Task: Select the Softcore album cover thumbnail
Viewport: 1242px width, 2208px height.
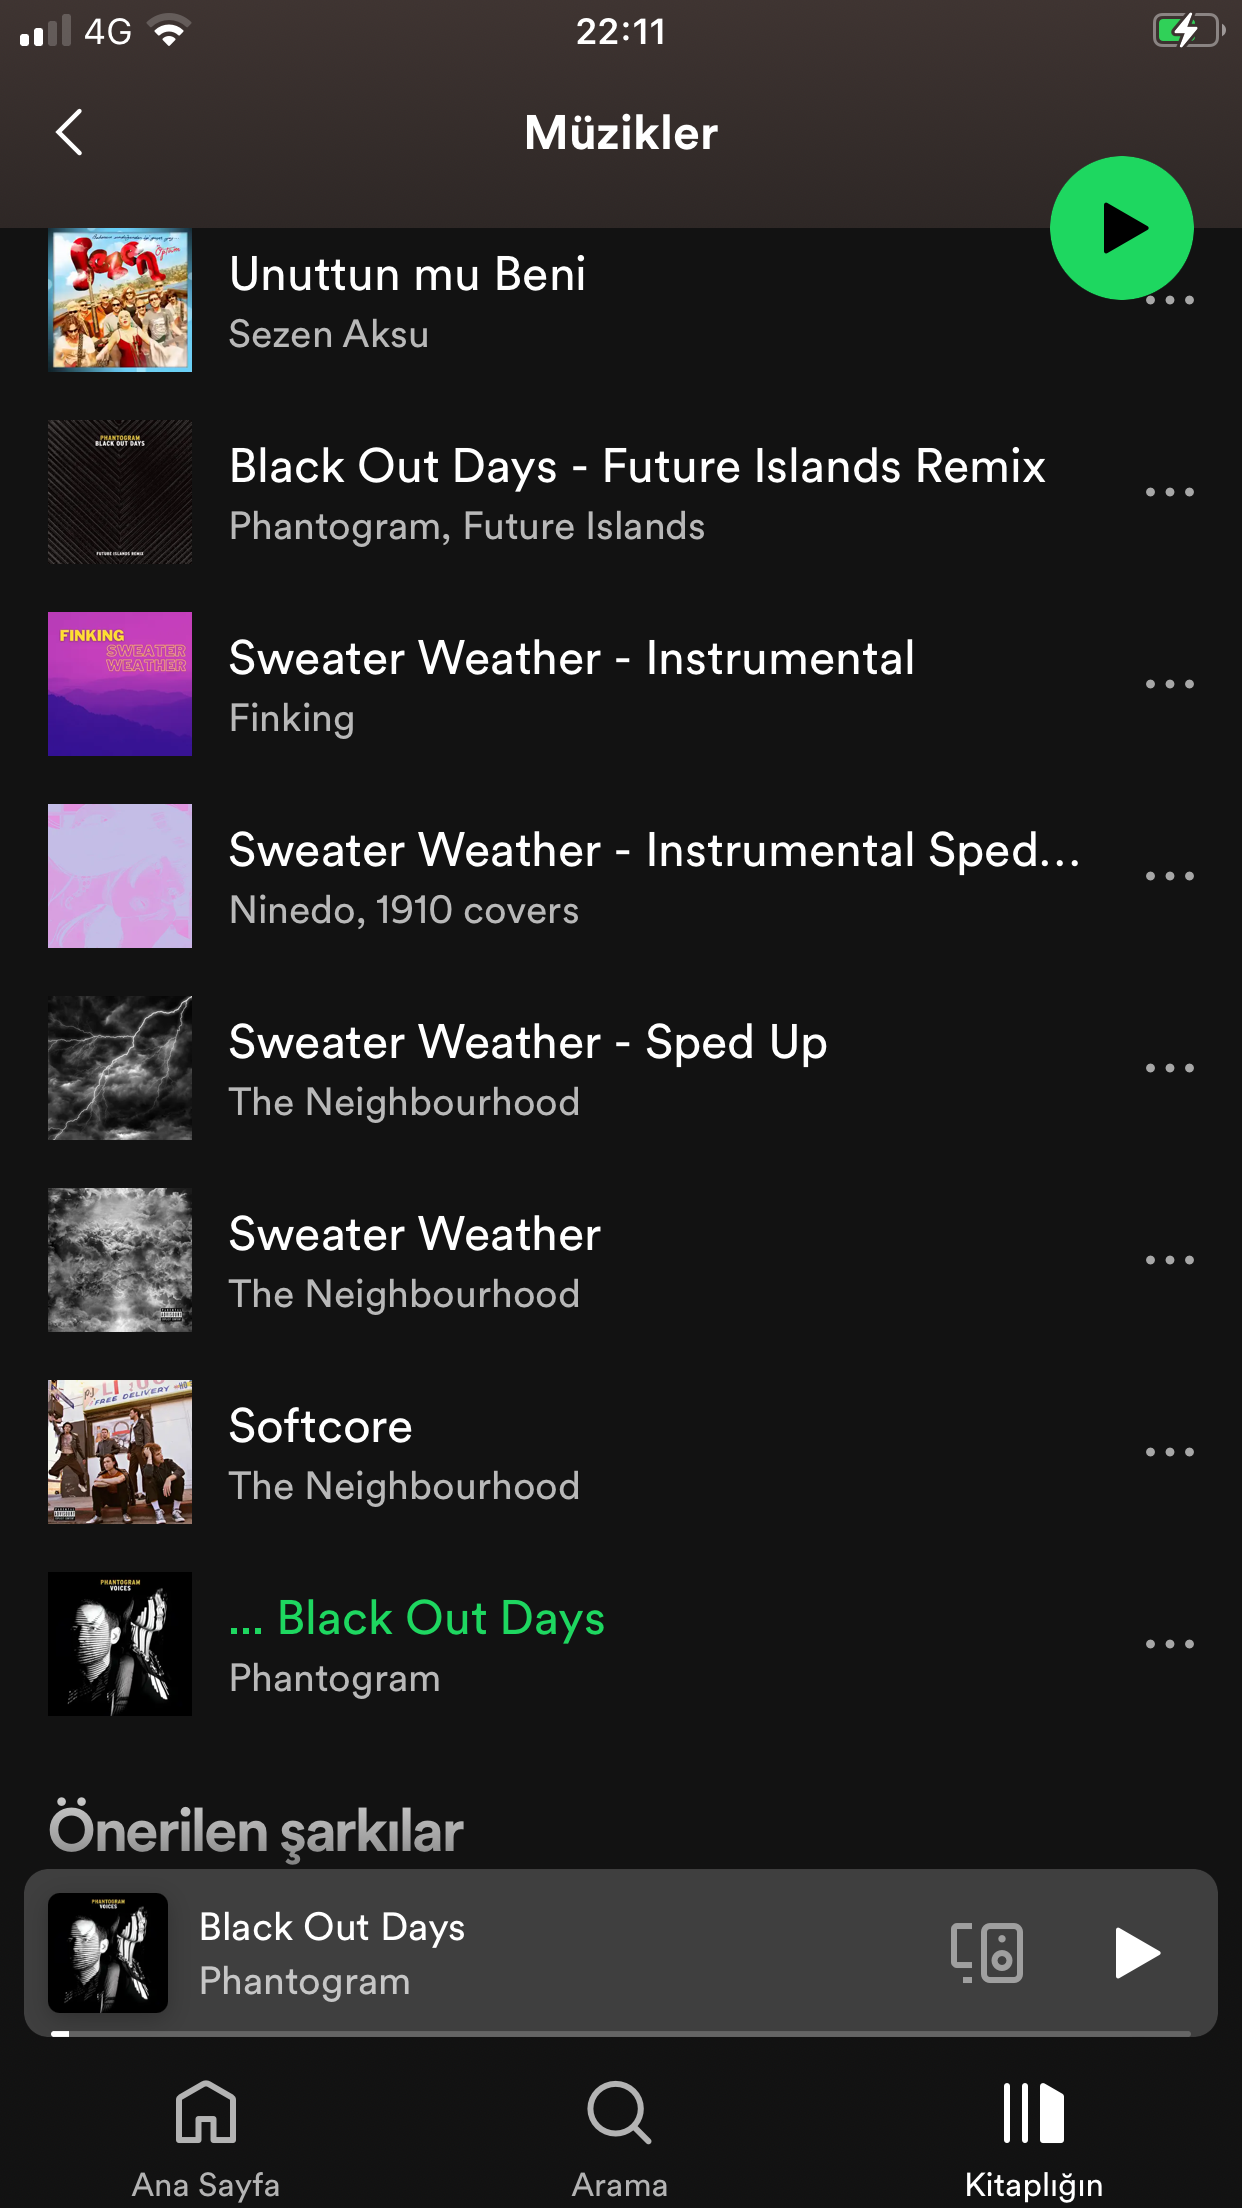Action: point(120,1452)
